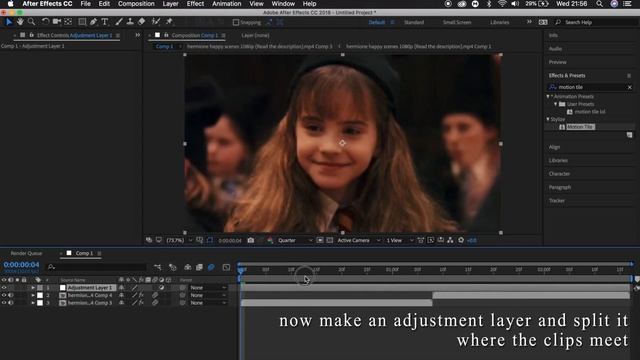The image size is (640, 360).
Task: Select the Roto Brush tool
Action: pos(156,22)
